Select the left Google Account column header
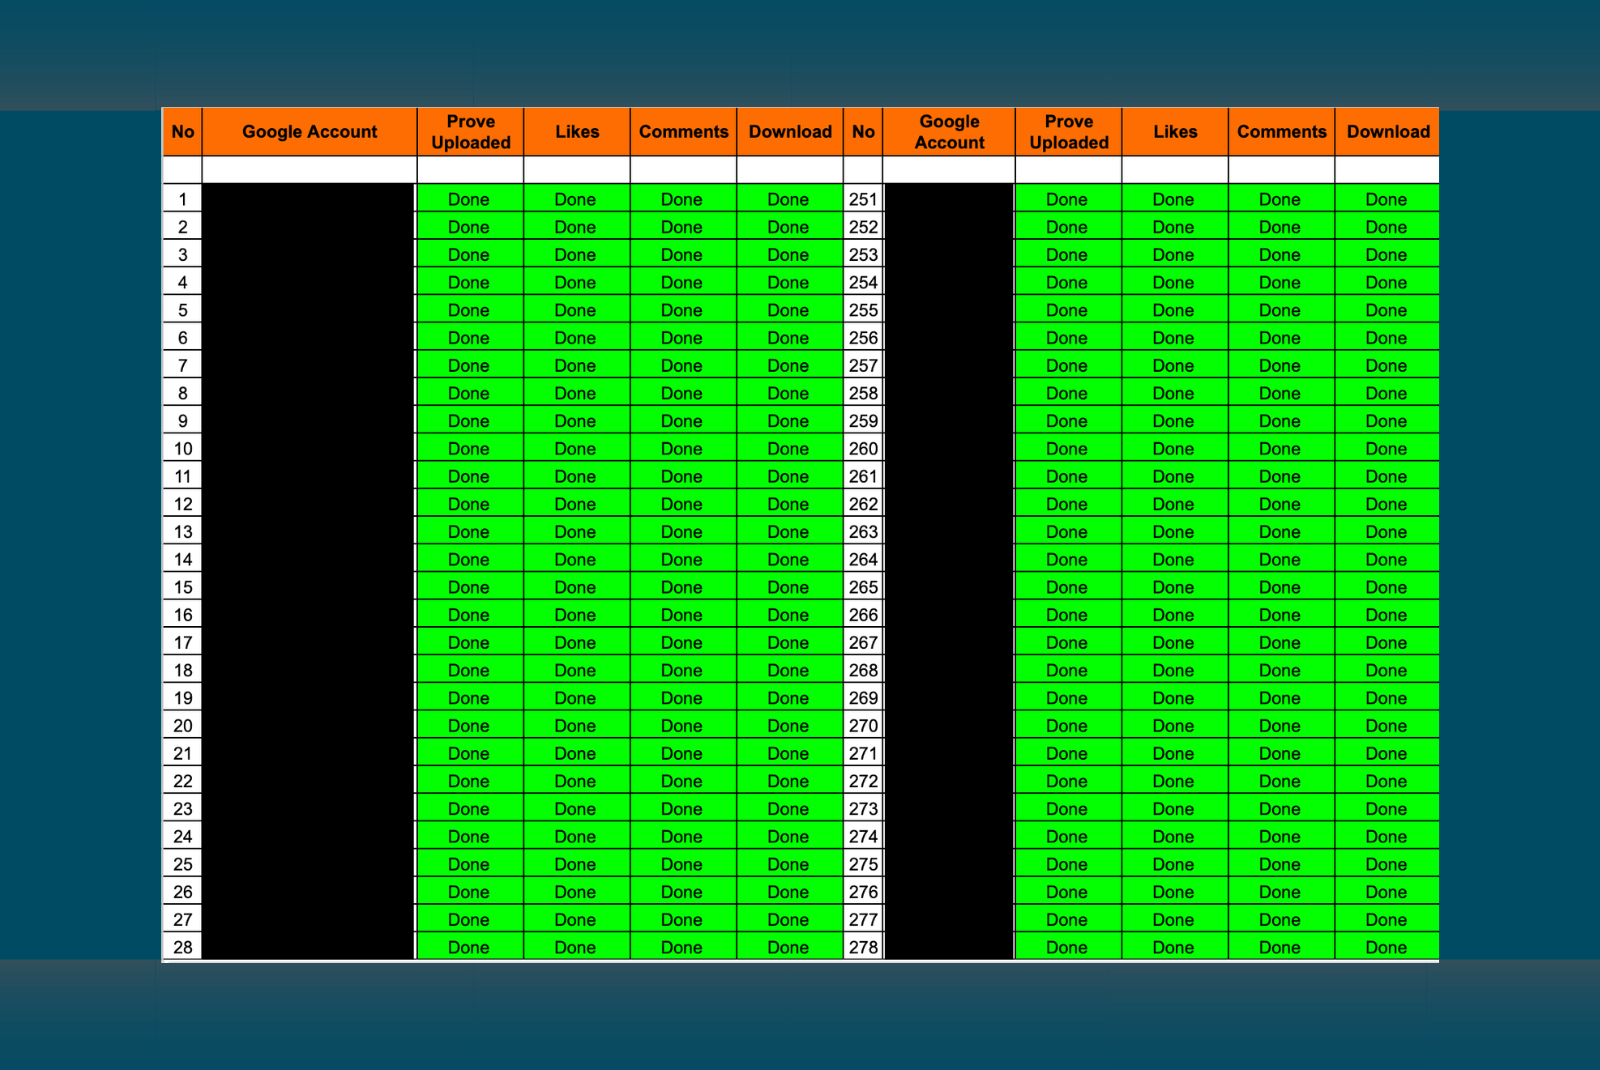 coord(309,132)
